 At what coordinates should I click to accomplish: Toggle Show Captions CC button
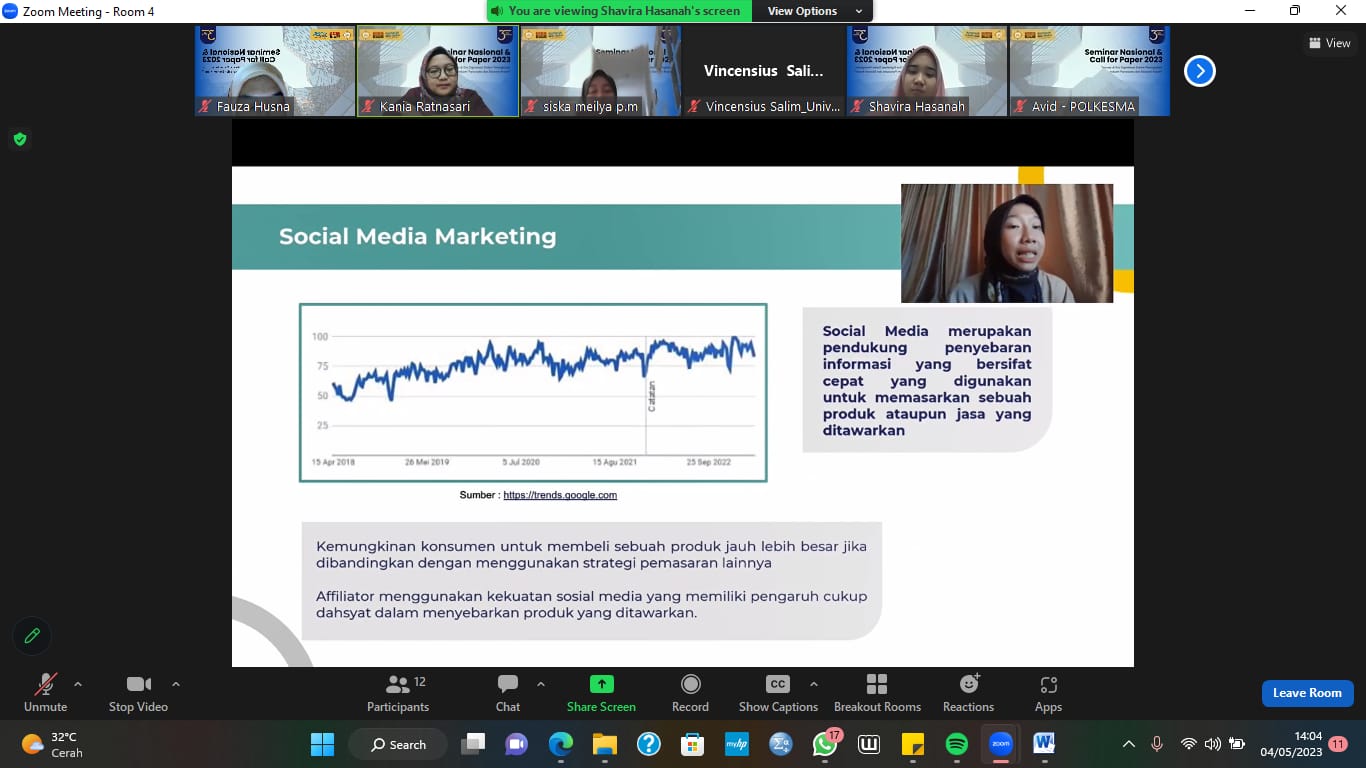pyautogui.click(x=778, y=684)
